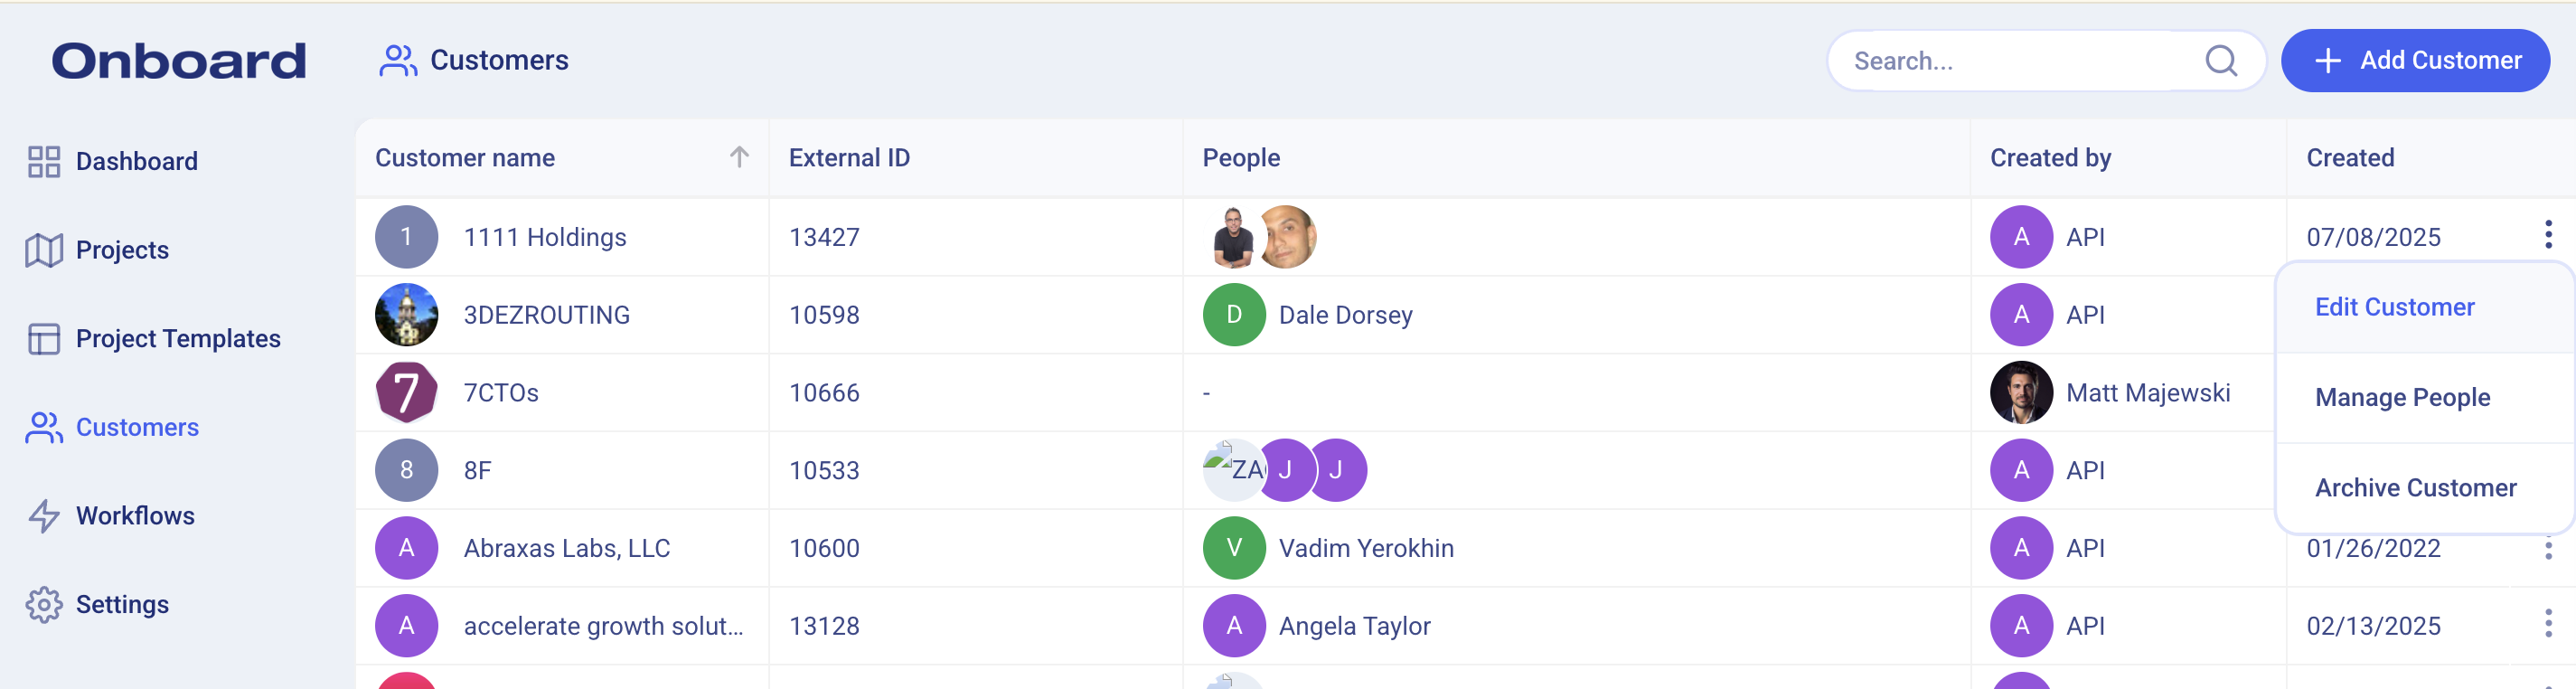Image resolution: width=2576 pixels, height=689 pixels.
Task: Click the 7CTOs customer logo
Action: pyautogui.click(x=406, y=393)
